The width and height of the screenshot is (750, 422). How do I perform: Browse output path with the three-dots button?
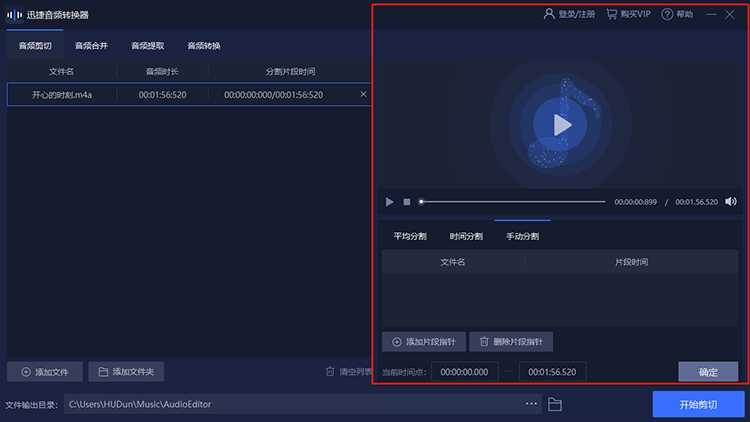click(x=531, y=404)
